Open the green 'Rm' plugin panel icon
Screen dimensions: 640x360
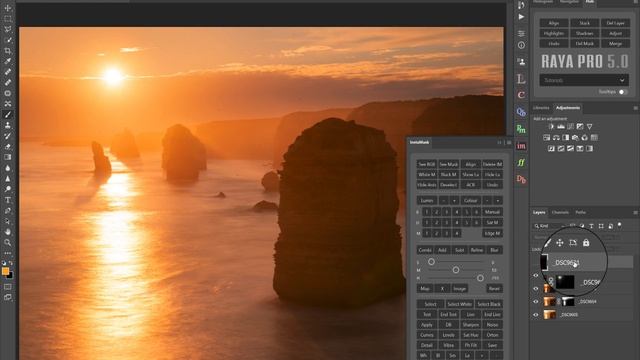(x=521, y=129)
